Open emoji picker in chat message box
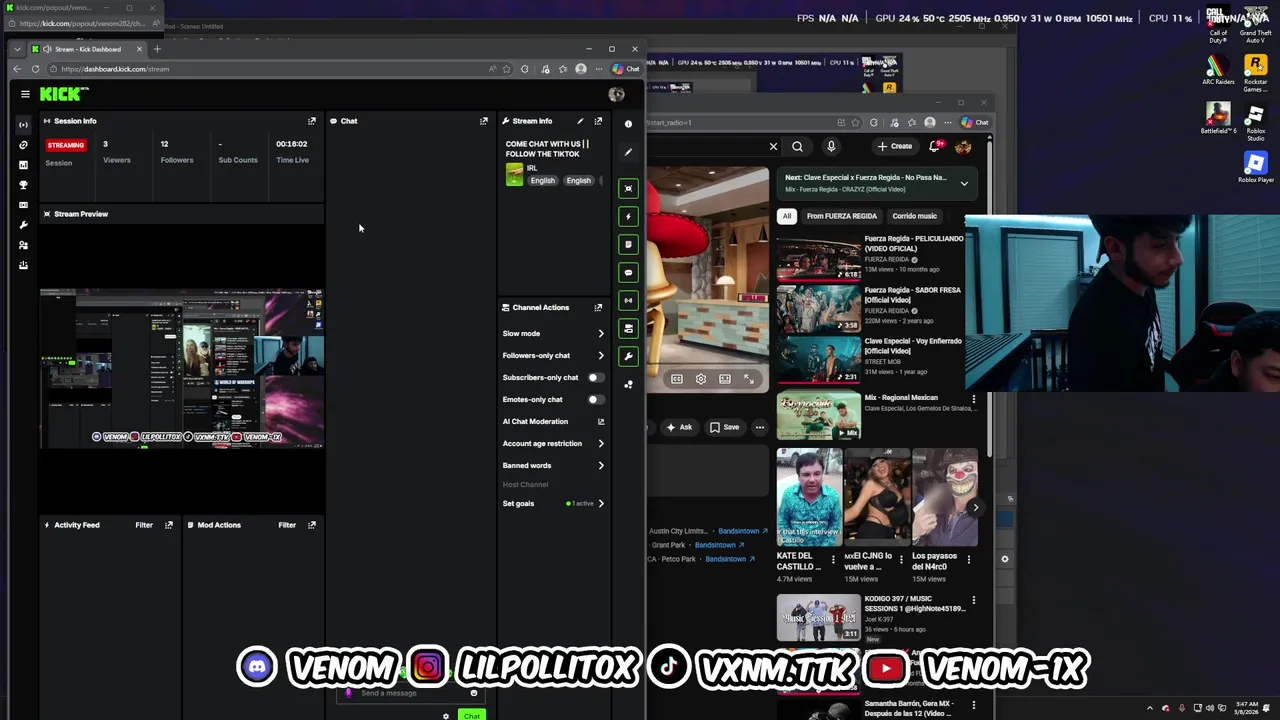Image resolution: width=1280 pixels, height=720 pixels. point(474,693)
